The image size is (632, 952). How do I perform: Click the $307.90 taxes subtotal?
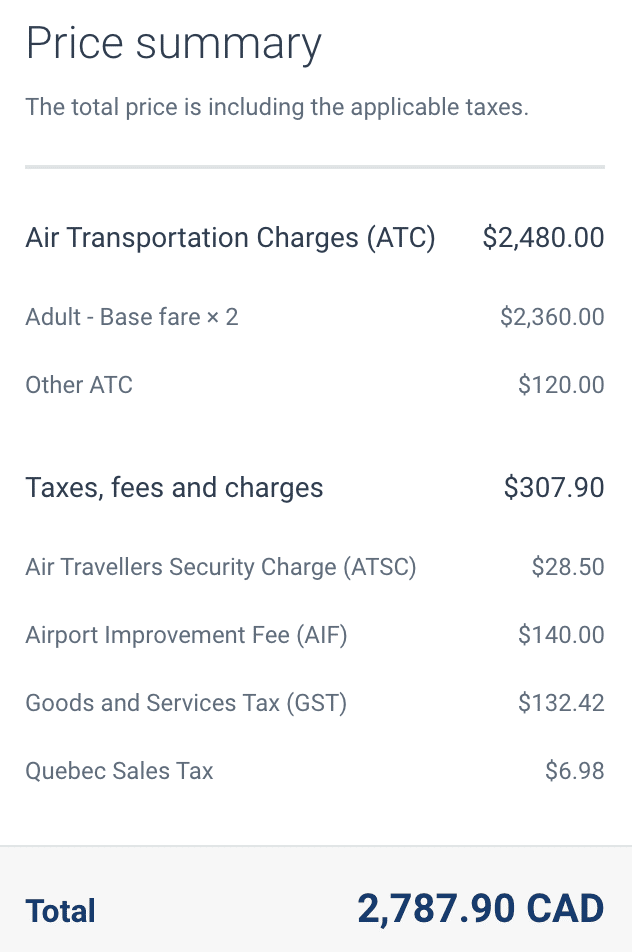[x=554, y=488]
